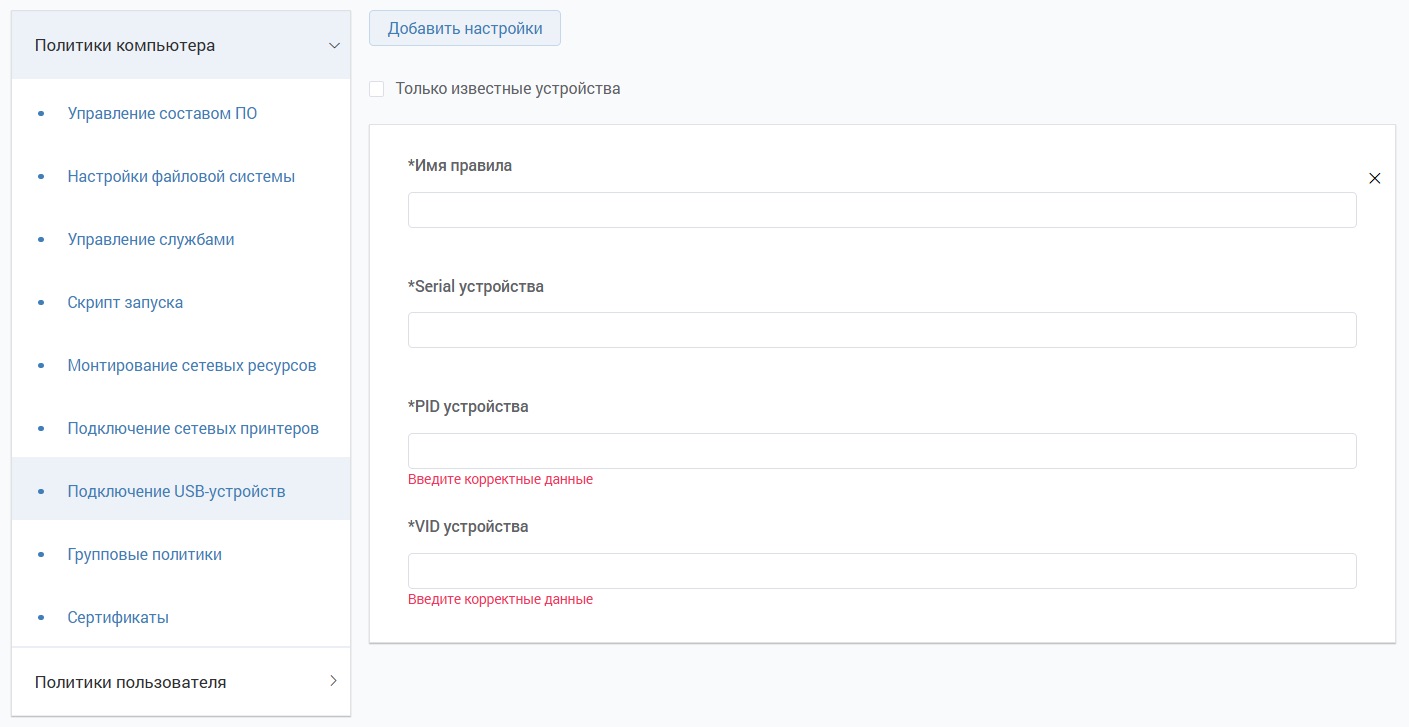Select Подключение USB-устройств item
The height and width of the screenshot is (727, 1409).
click(176, 492)
